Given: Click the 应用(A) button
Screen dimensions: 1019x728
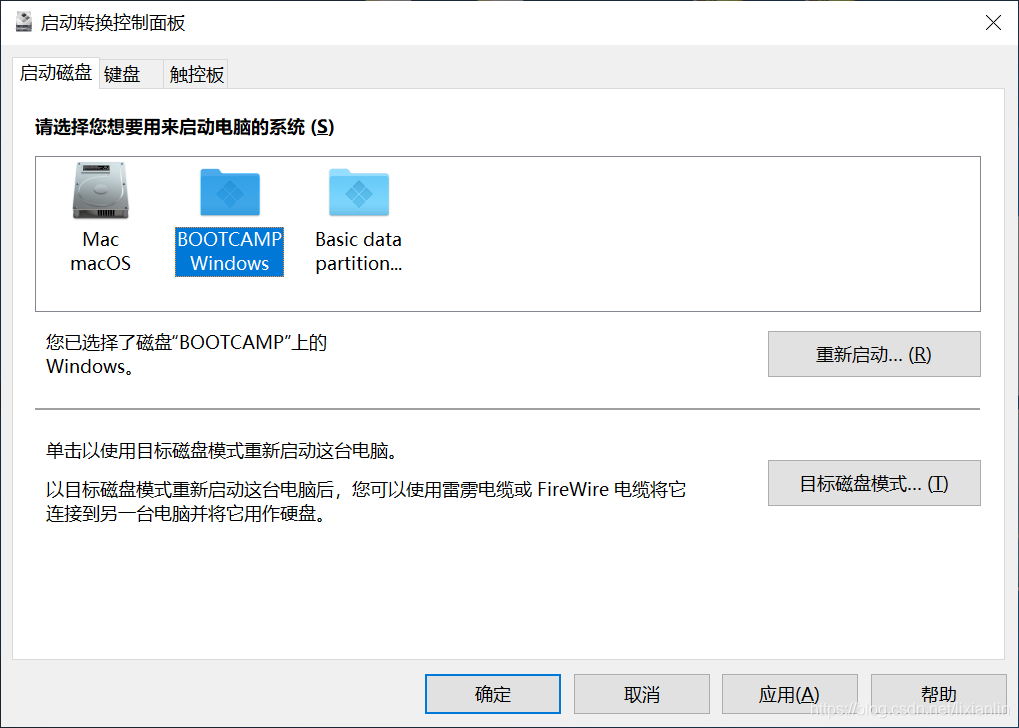Looking at the screenshot, I should (x=790, y=694).
